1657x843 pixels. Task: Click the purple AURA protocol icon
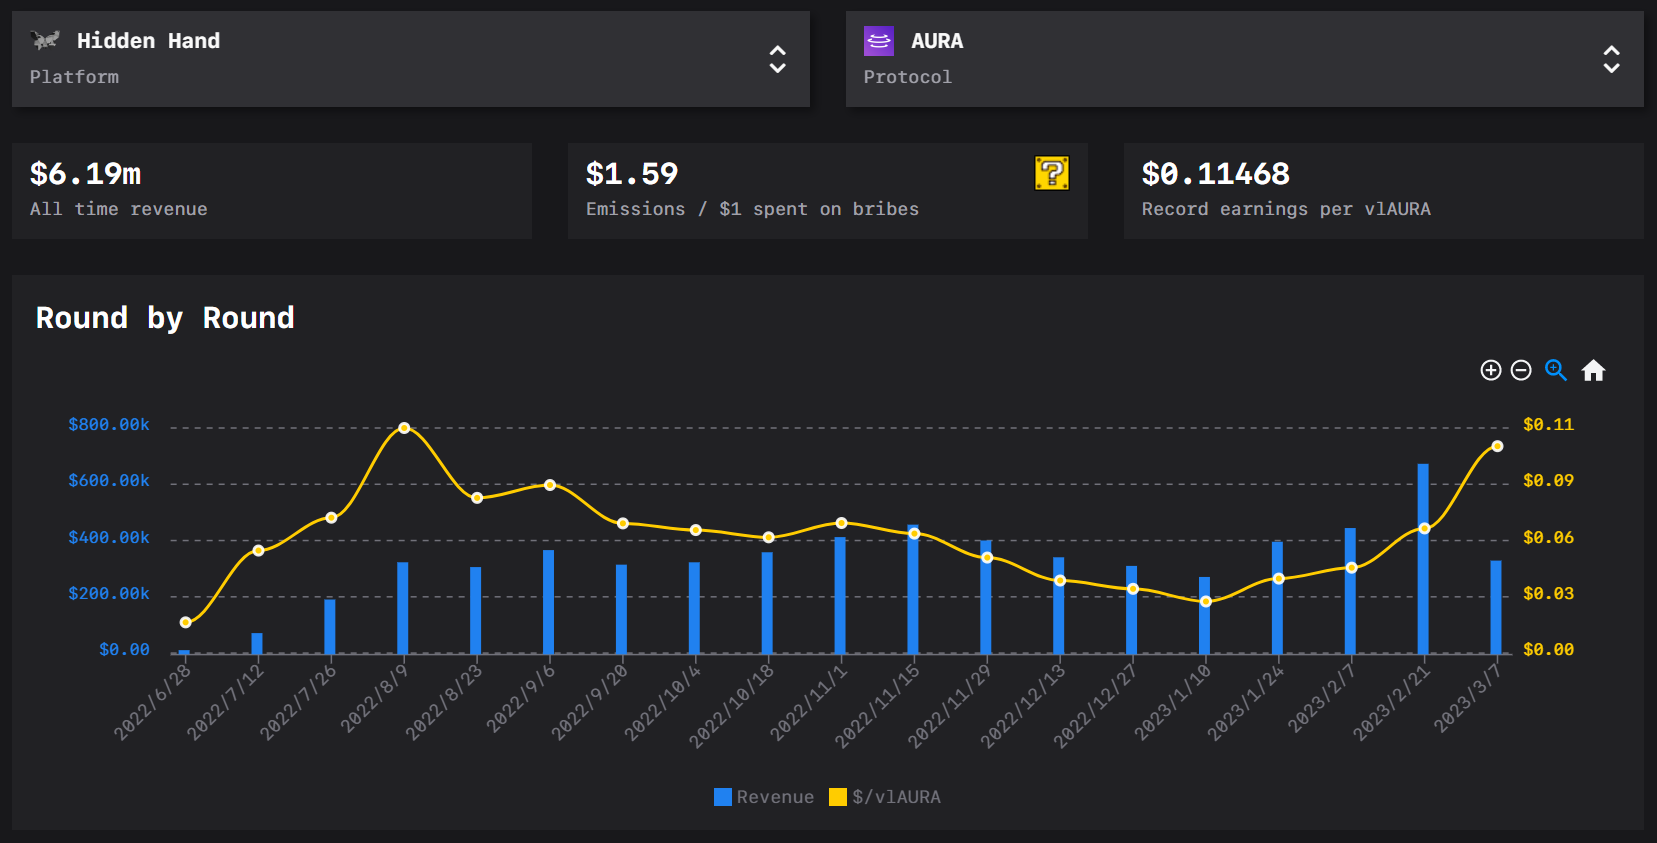coord(878,41)
